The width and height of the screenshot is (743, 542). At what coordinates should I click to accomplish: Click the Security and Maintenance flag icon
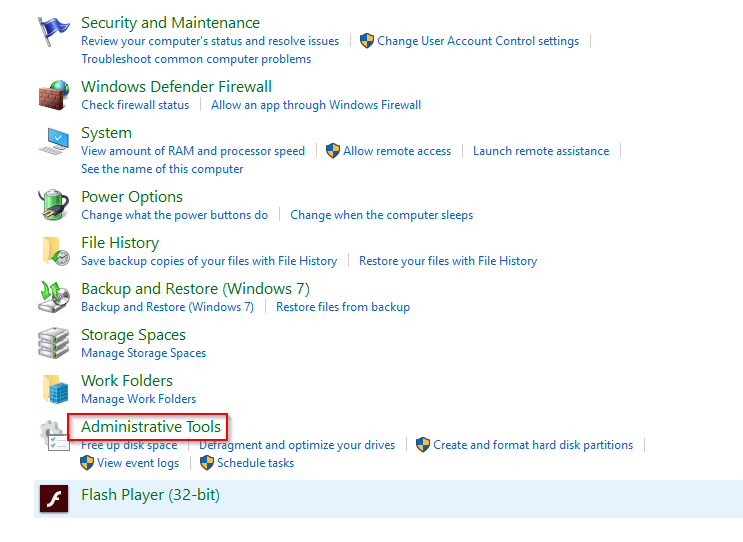click(x=54, y=32)
